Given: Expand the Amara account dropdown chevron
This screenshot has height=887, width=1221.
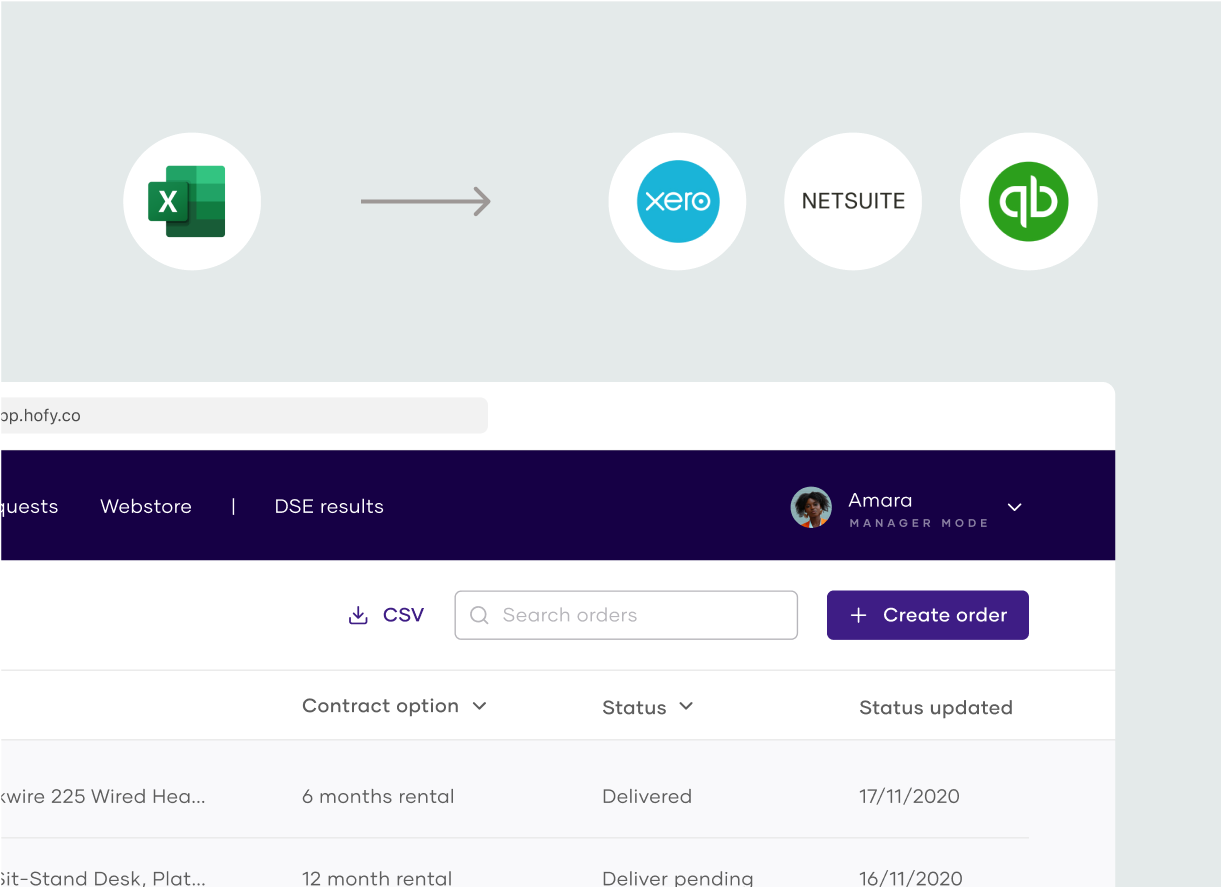Looking at the screenshot, I should coord(1014,507).
